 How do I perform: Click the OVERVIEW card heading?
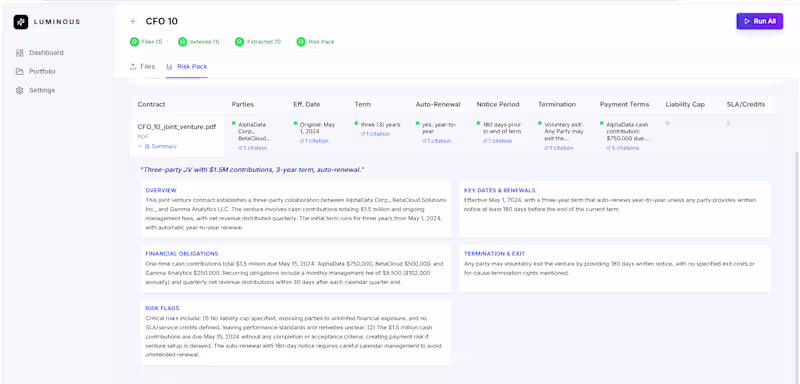[161, 190]
